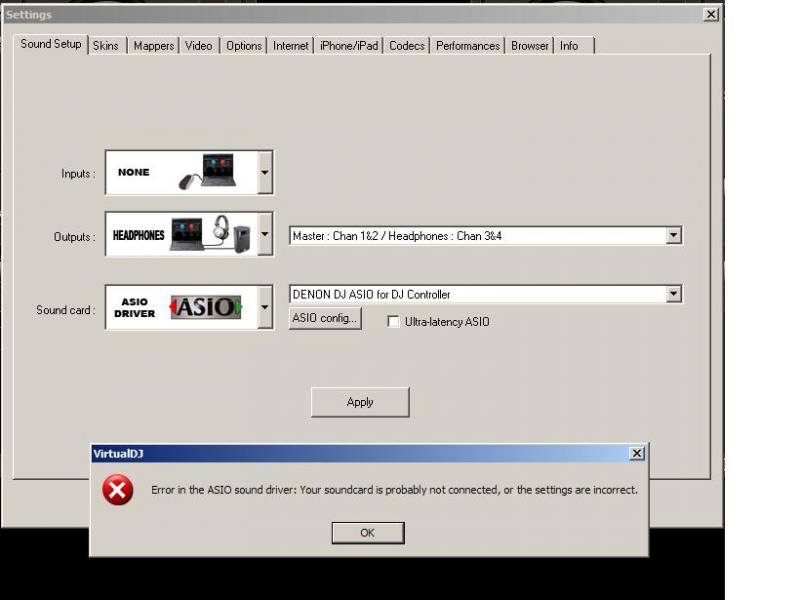Expand the Inputs dropdown arrow
Viewport: 800px width, 600px height.
click(x=265, y=172)
